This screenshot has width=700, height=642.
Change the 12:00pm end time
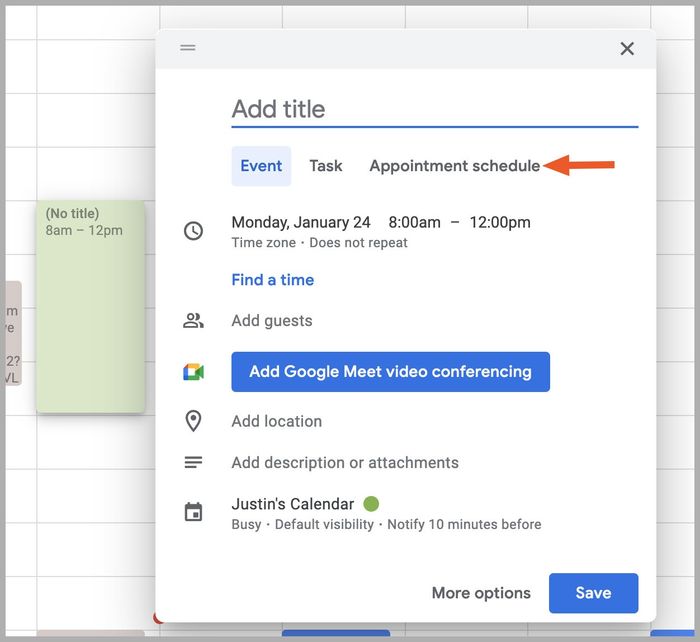pos(500,222)
